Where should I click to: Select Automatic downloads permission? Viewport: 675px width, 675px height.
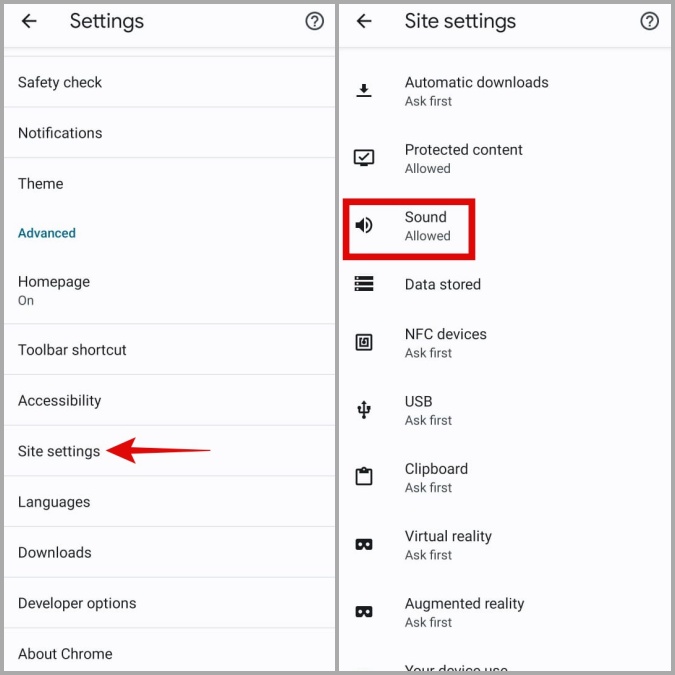pos(505,91)
